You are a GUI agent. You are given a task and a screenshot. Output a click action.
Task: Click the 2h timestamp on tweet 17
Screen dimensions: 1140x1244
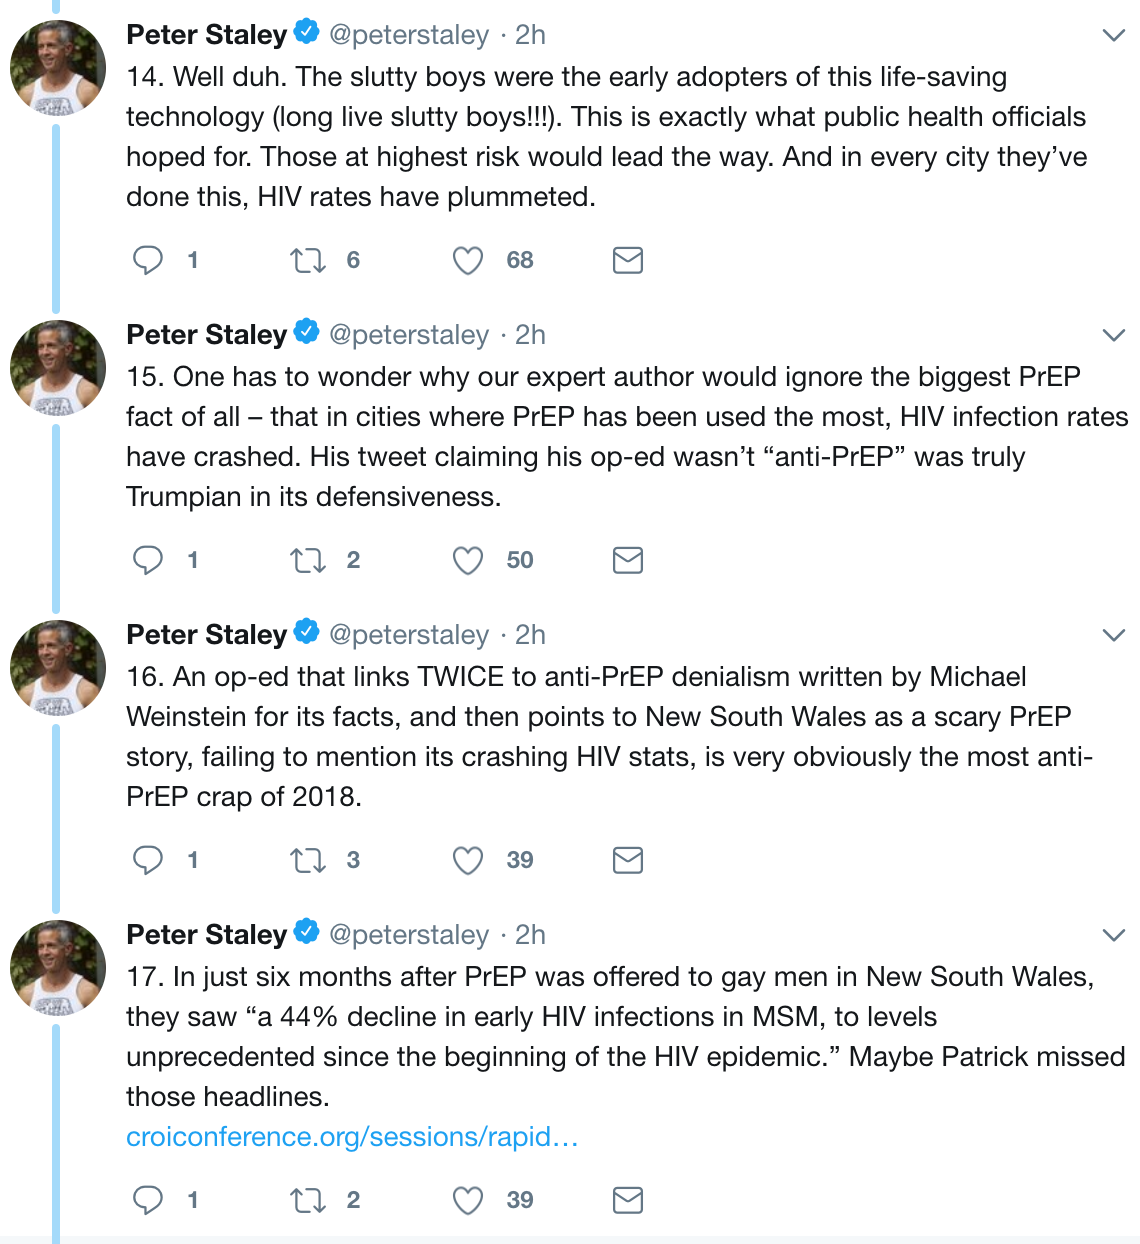(530, 935)
